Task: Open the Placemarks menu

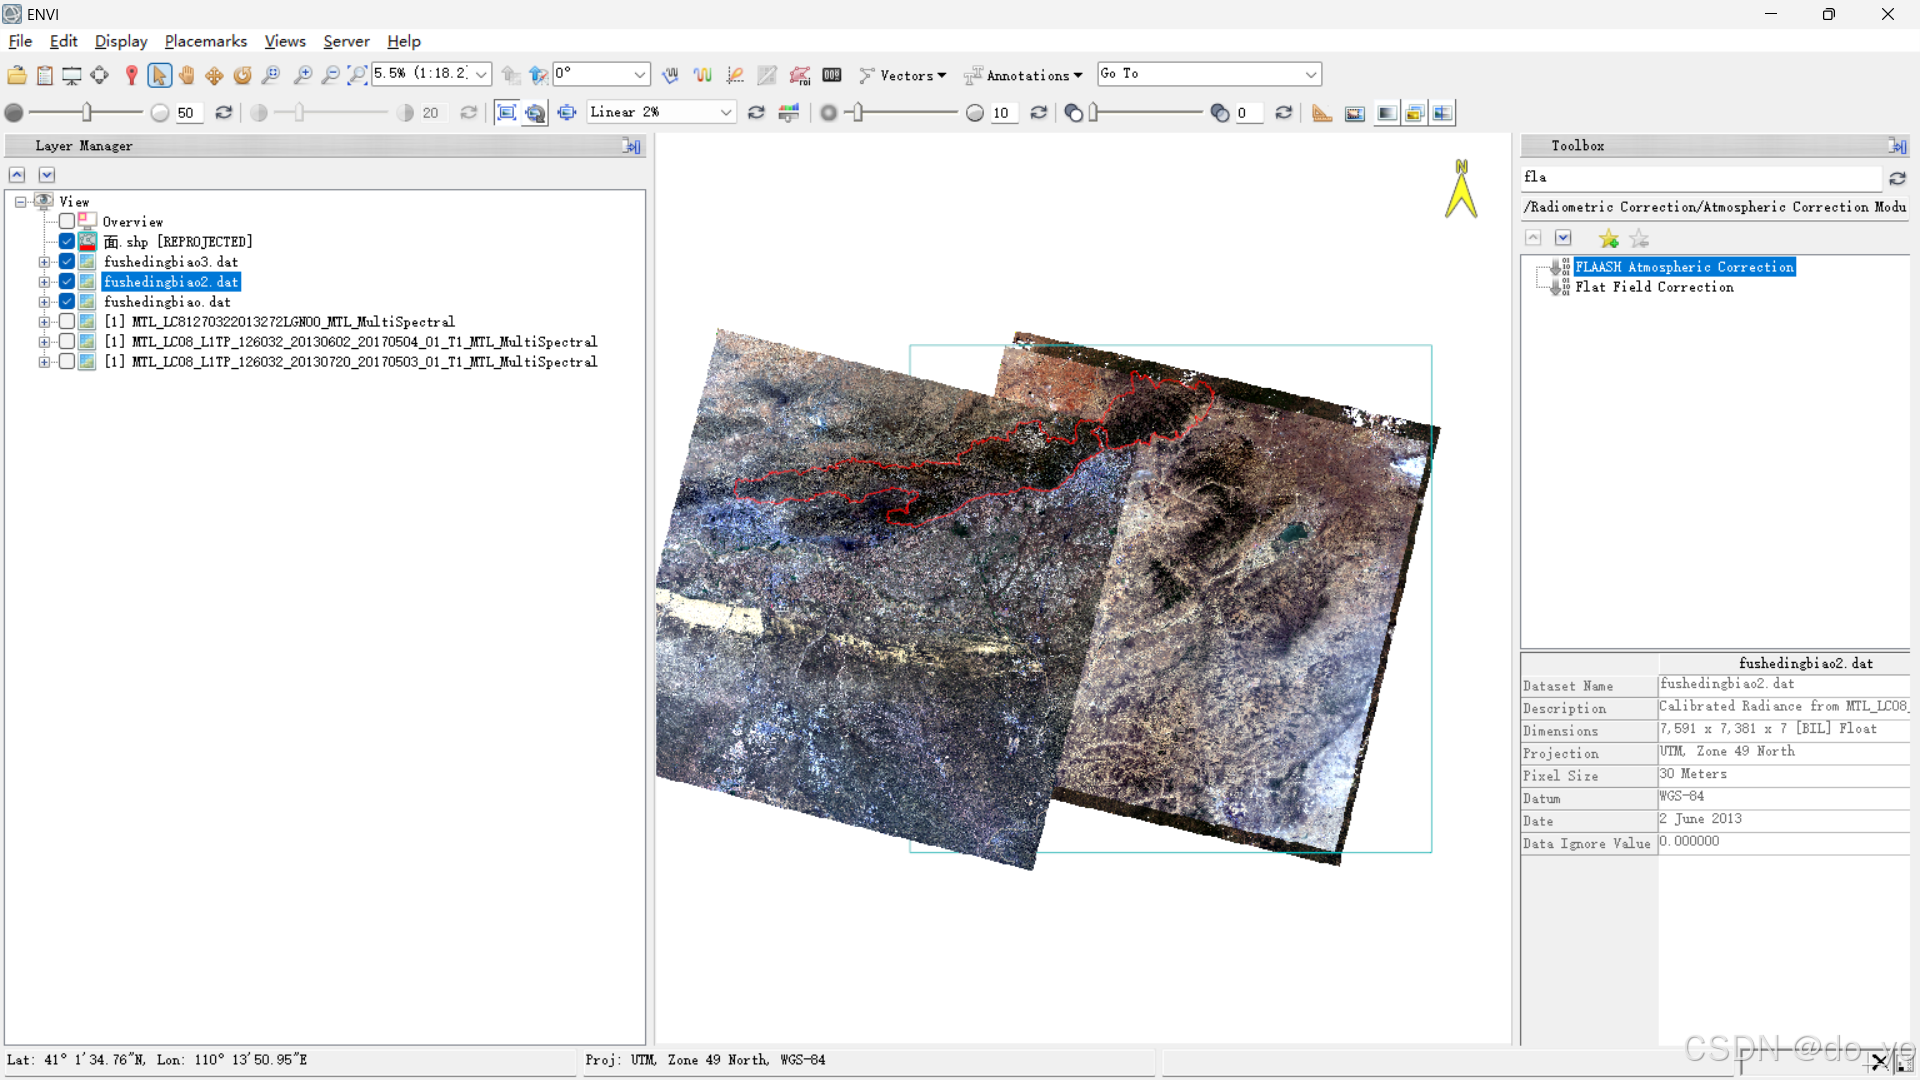Action: click(205, 41)
